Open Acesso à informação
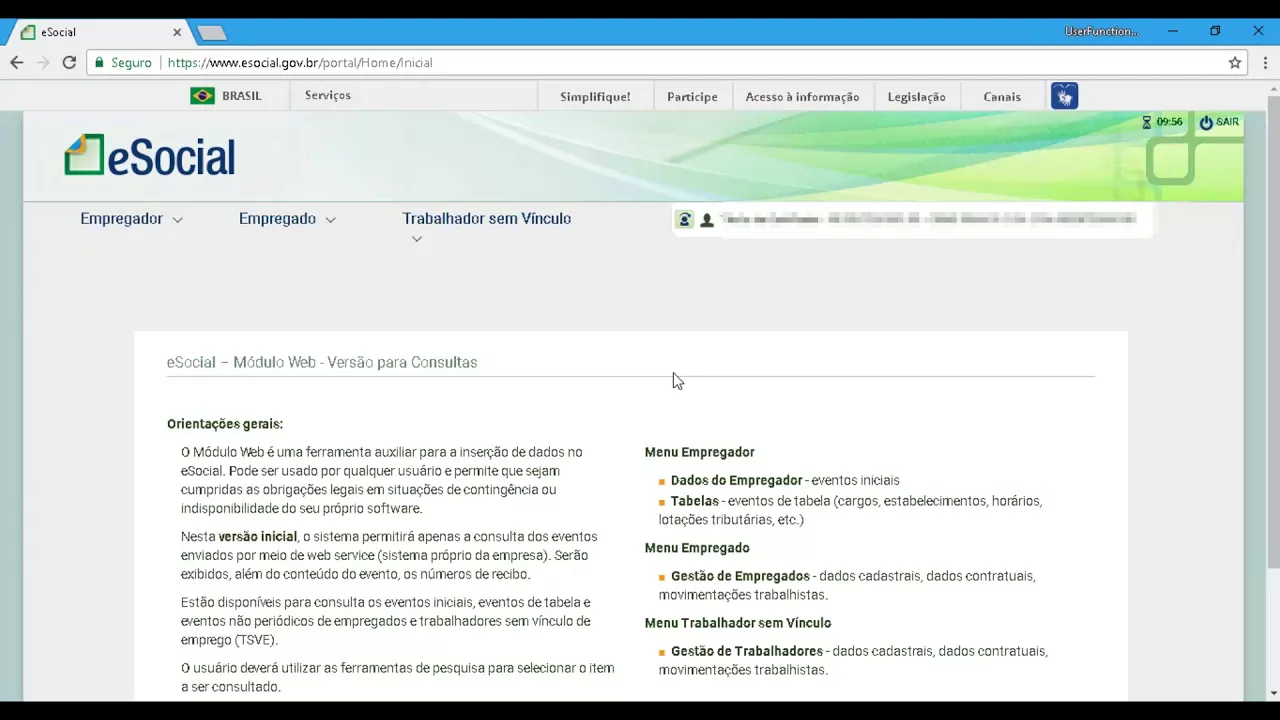The height and width of the screenshot is (720, 1280). tap(802, 97)
